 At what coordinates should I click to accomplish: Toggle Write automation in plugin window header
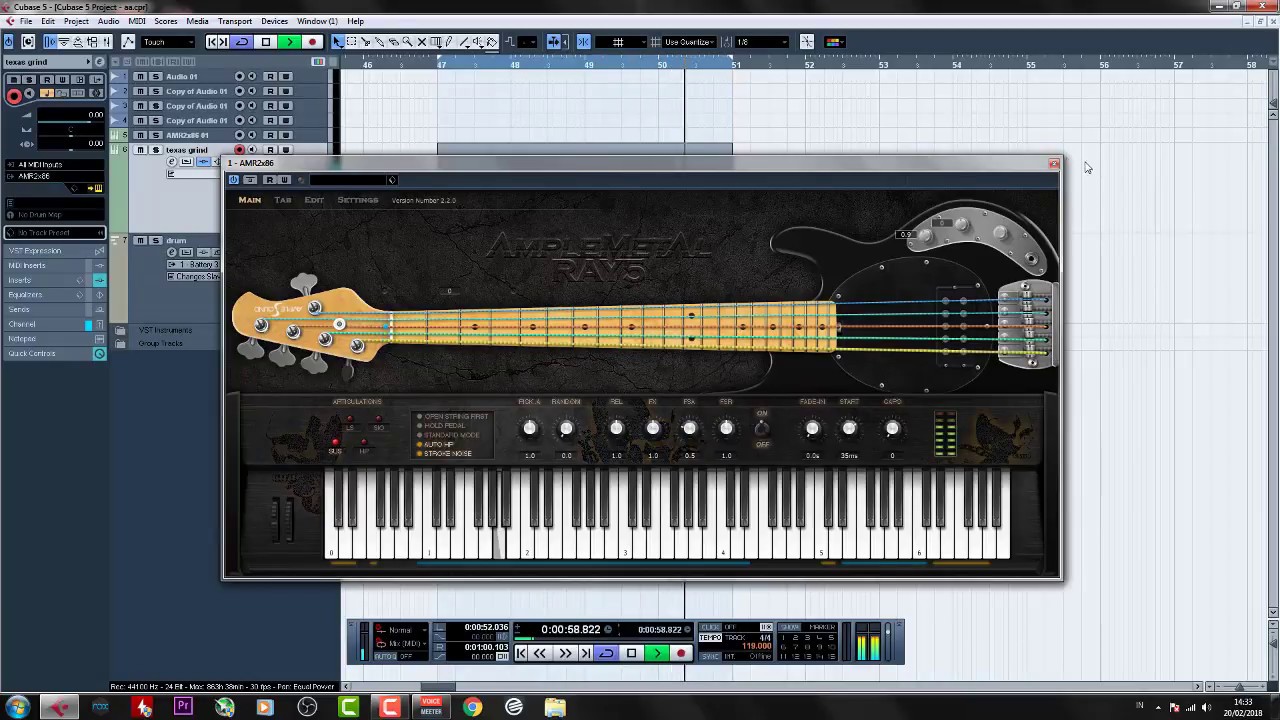point(285,180)
